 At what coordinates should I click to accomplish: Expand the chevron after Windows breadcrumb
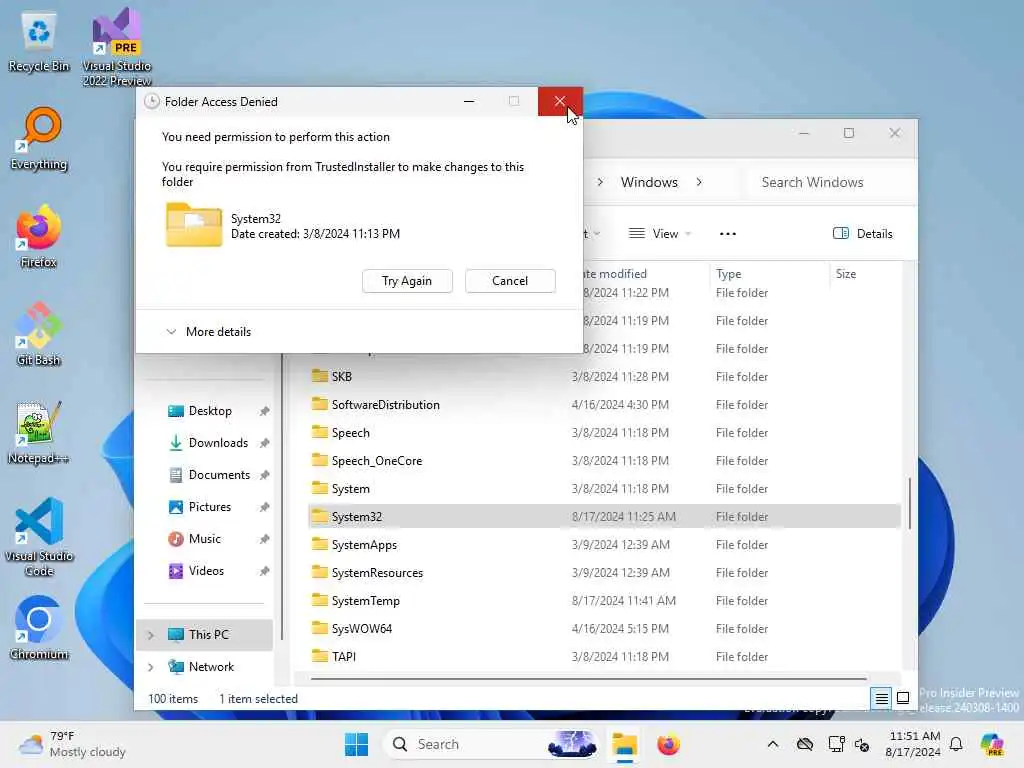coord(699,182)
